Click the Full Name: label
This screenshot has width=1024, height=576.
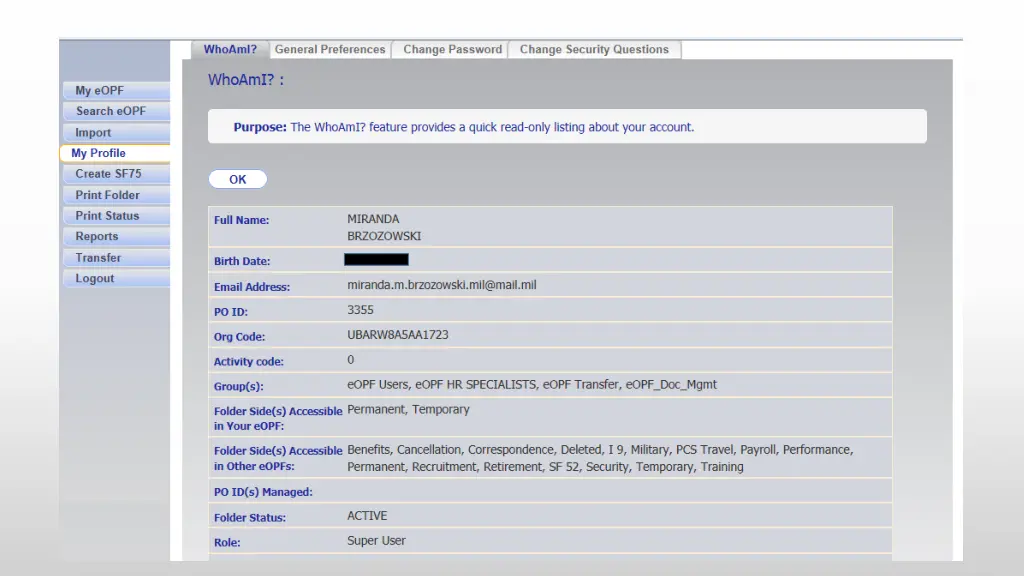242,221
